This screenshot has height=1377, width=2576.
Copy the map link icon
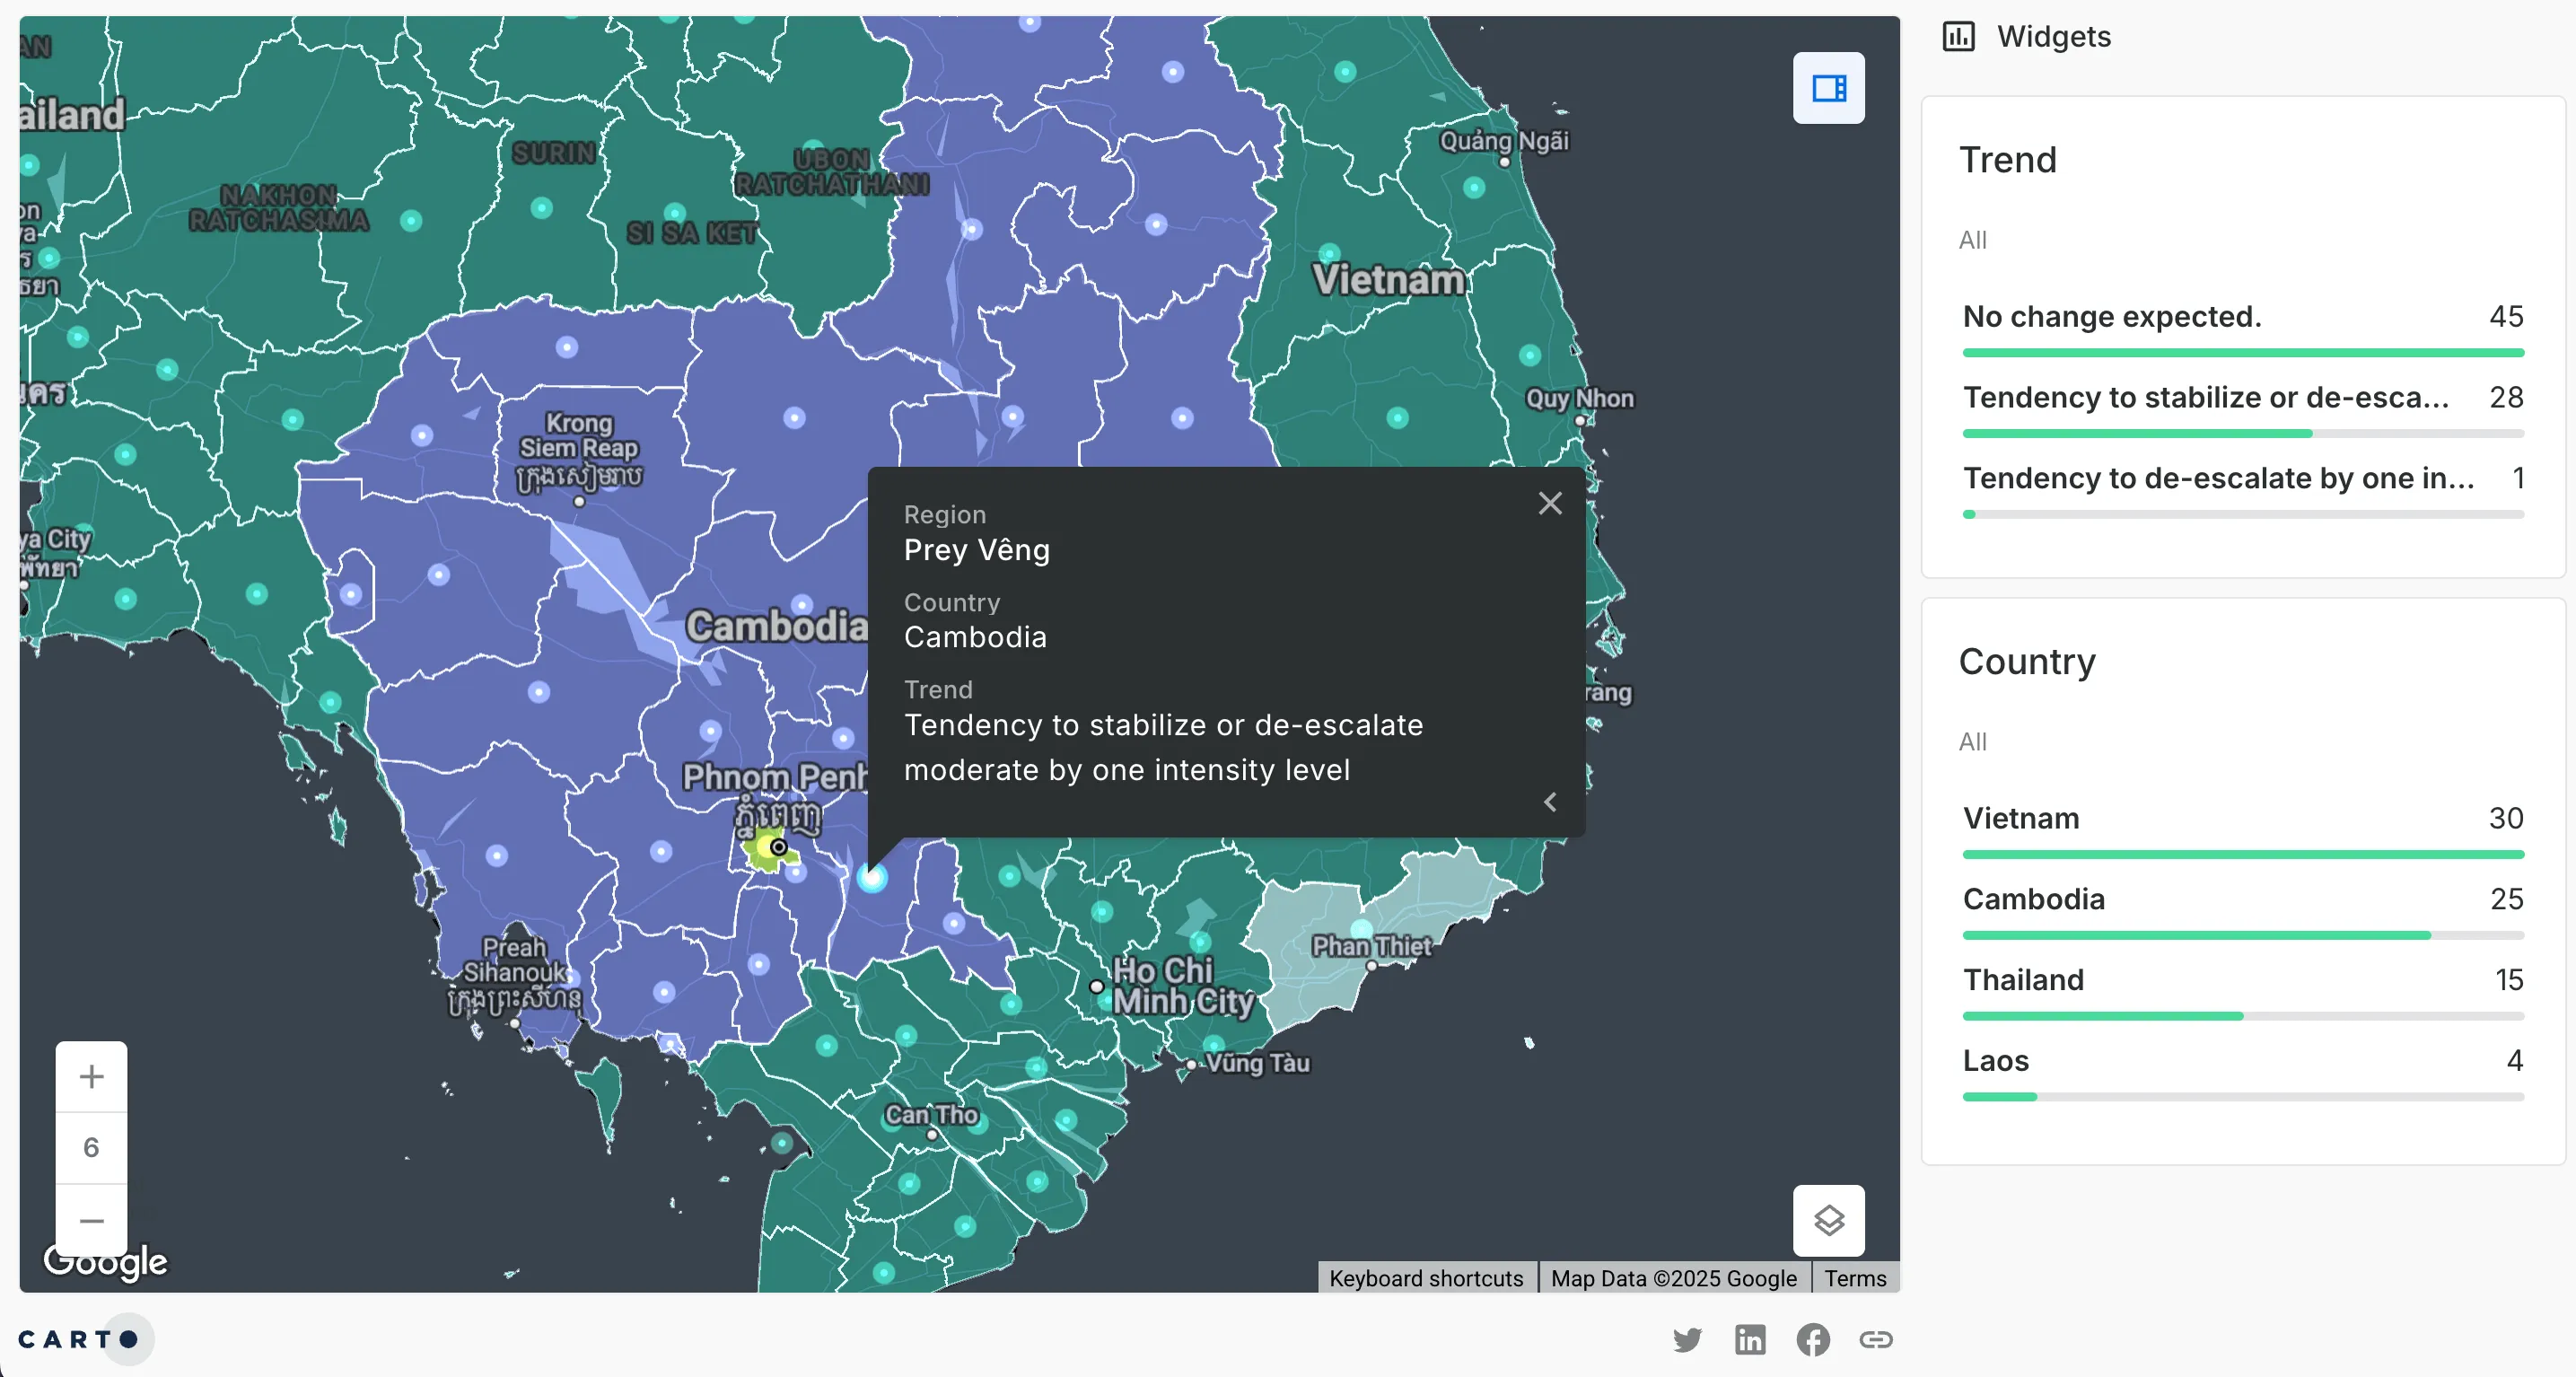tap(1875, 1339)
